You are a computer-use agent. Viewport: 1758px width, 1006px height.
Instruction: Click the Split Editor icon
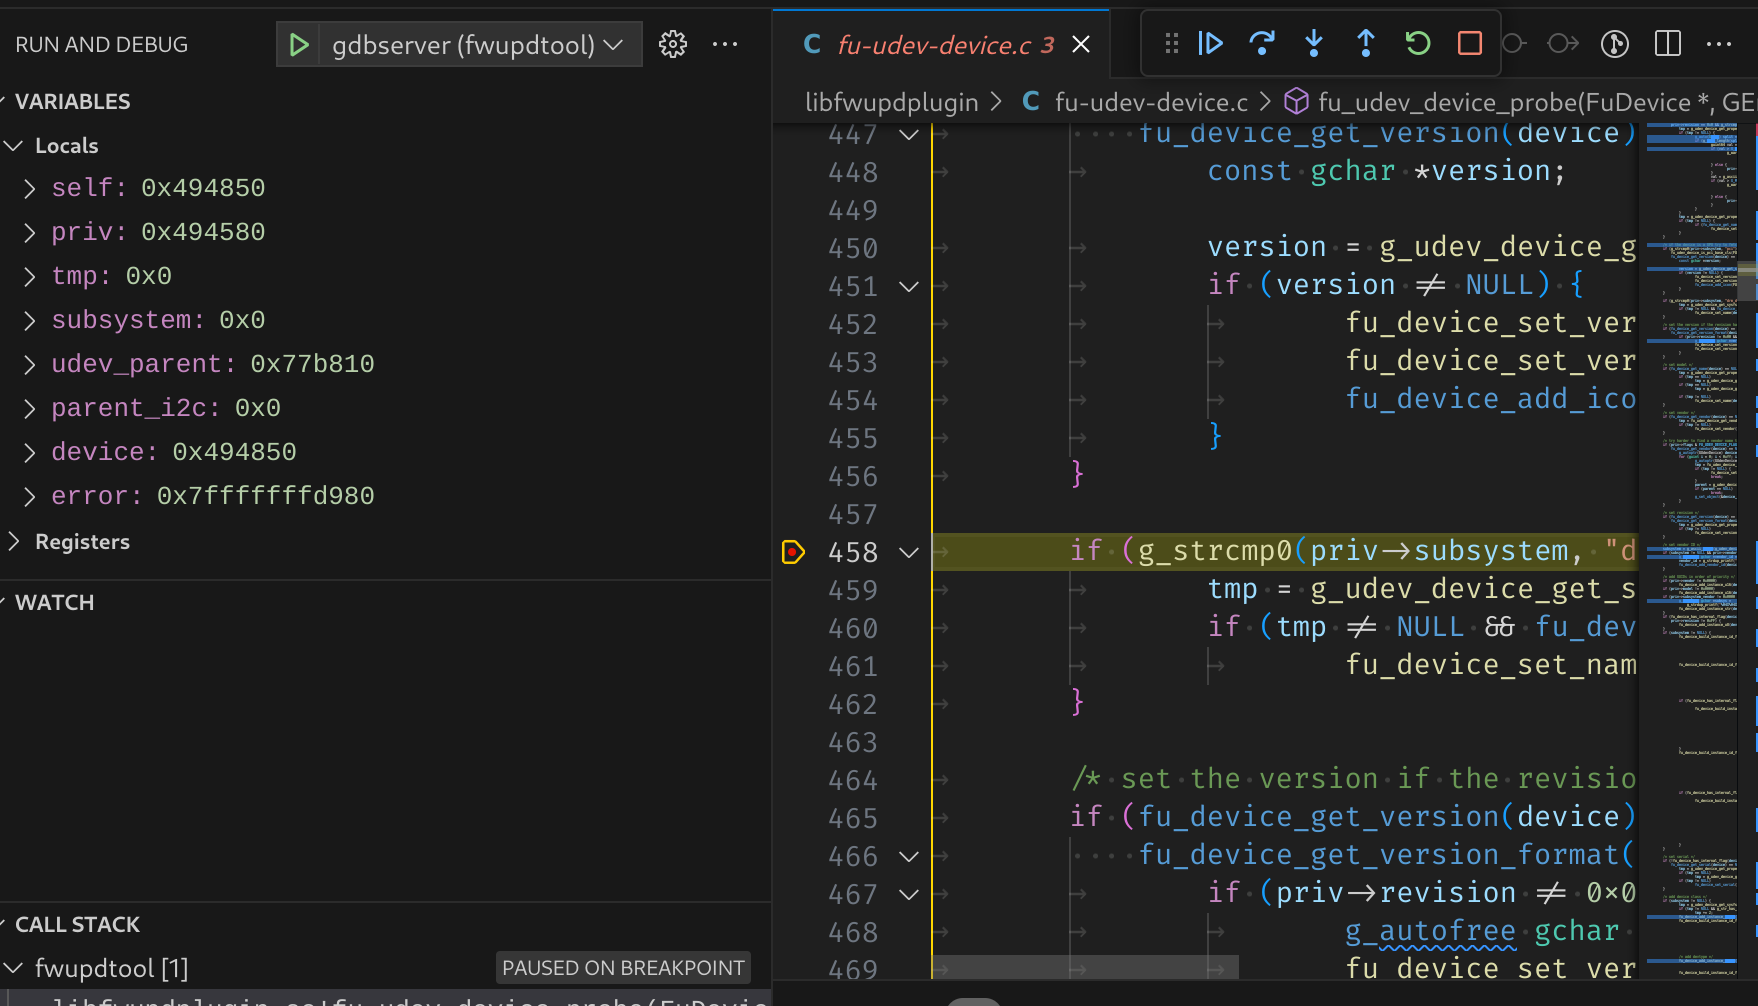tap(1668, 44)
